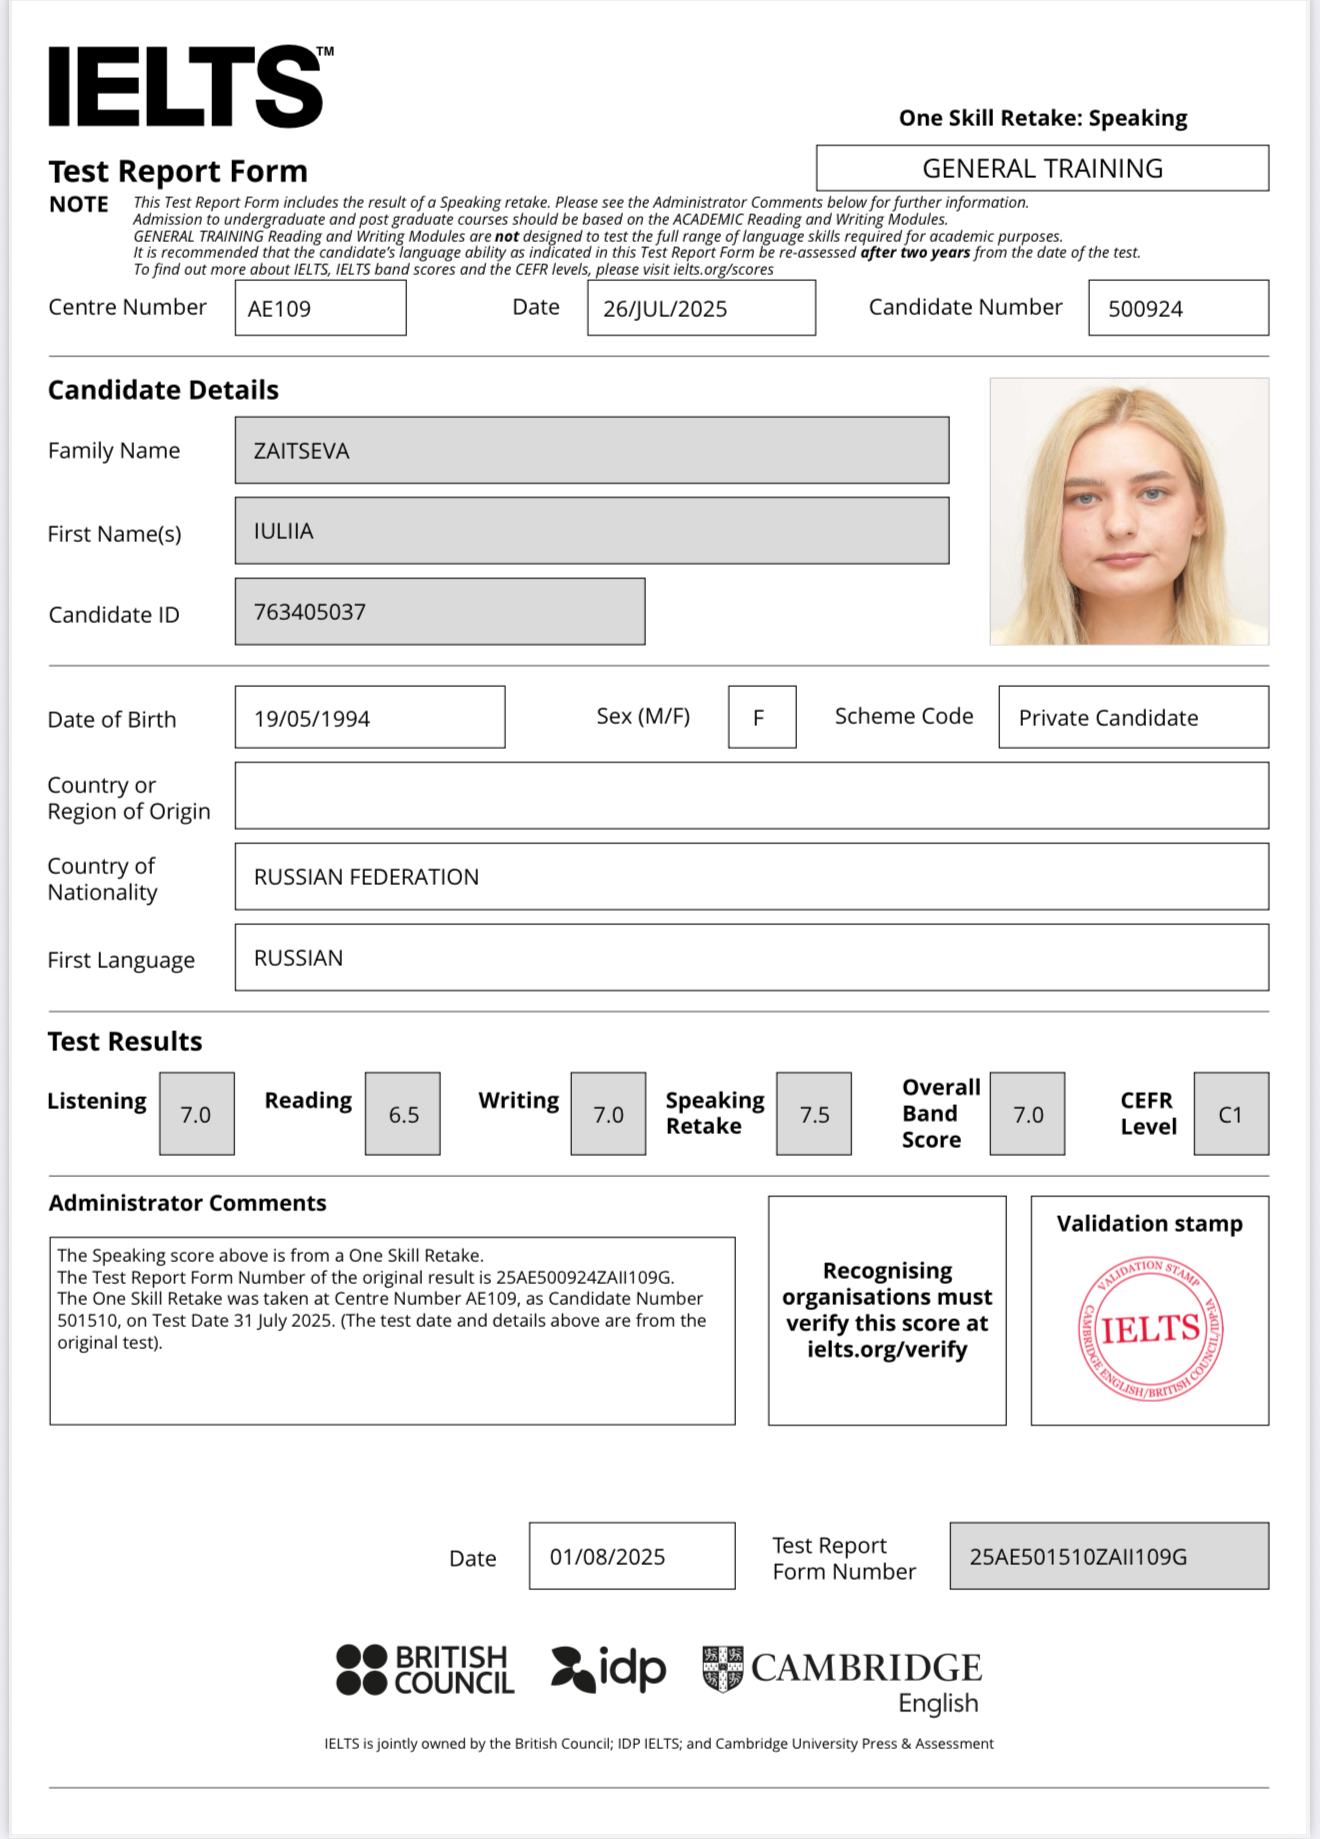Click the Overall Band Score box
1320x1839 pixels.
point(1027,1114)
